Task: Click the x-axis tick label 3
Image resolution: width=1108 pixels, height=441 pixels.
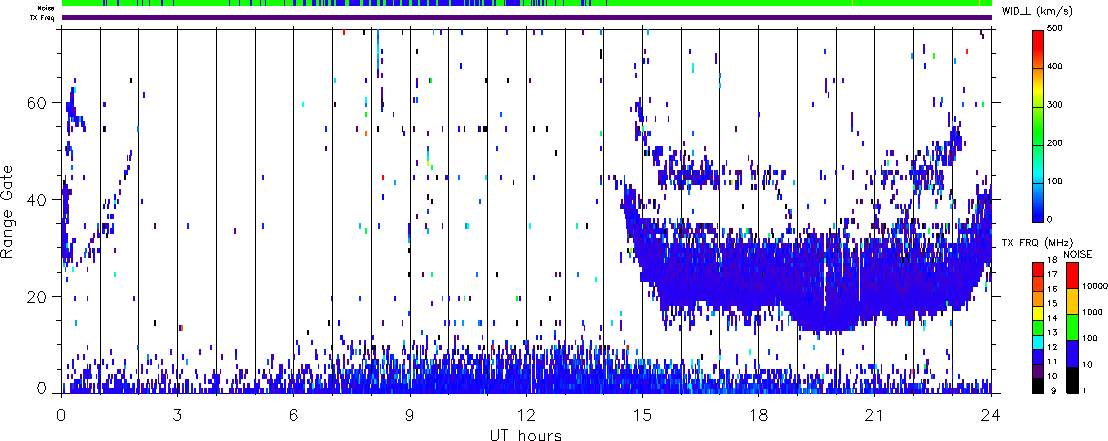Action: click(x=177, y=414)
